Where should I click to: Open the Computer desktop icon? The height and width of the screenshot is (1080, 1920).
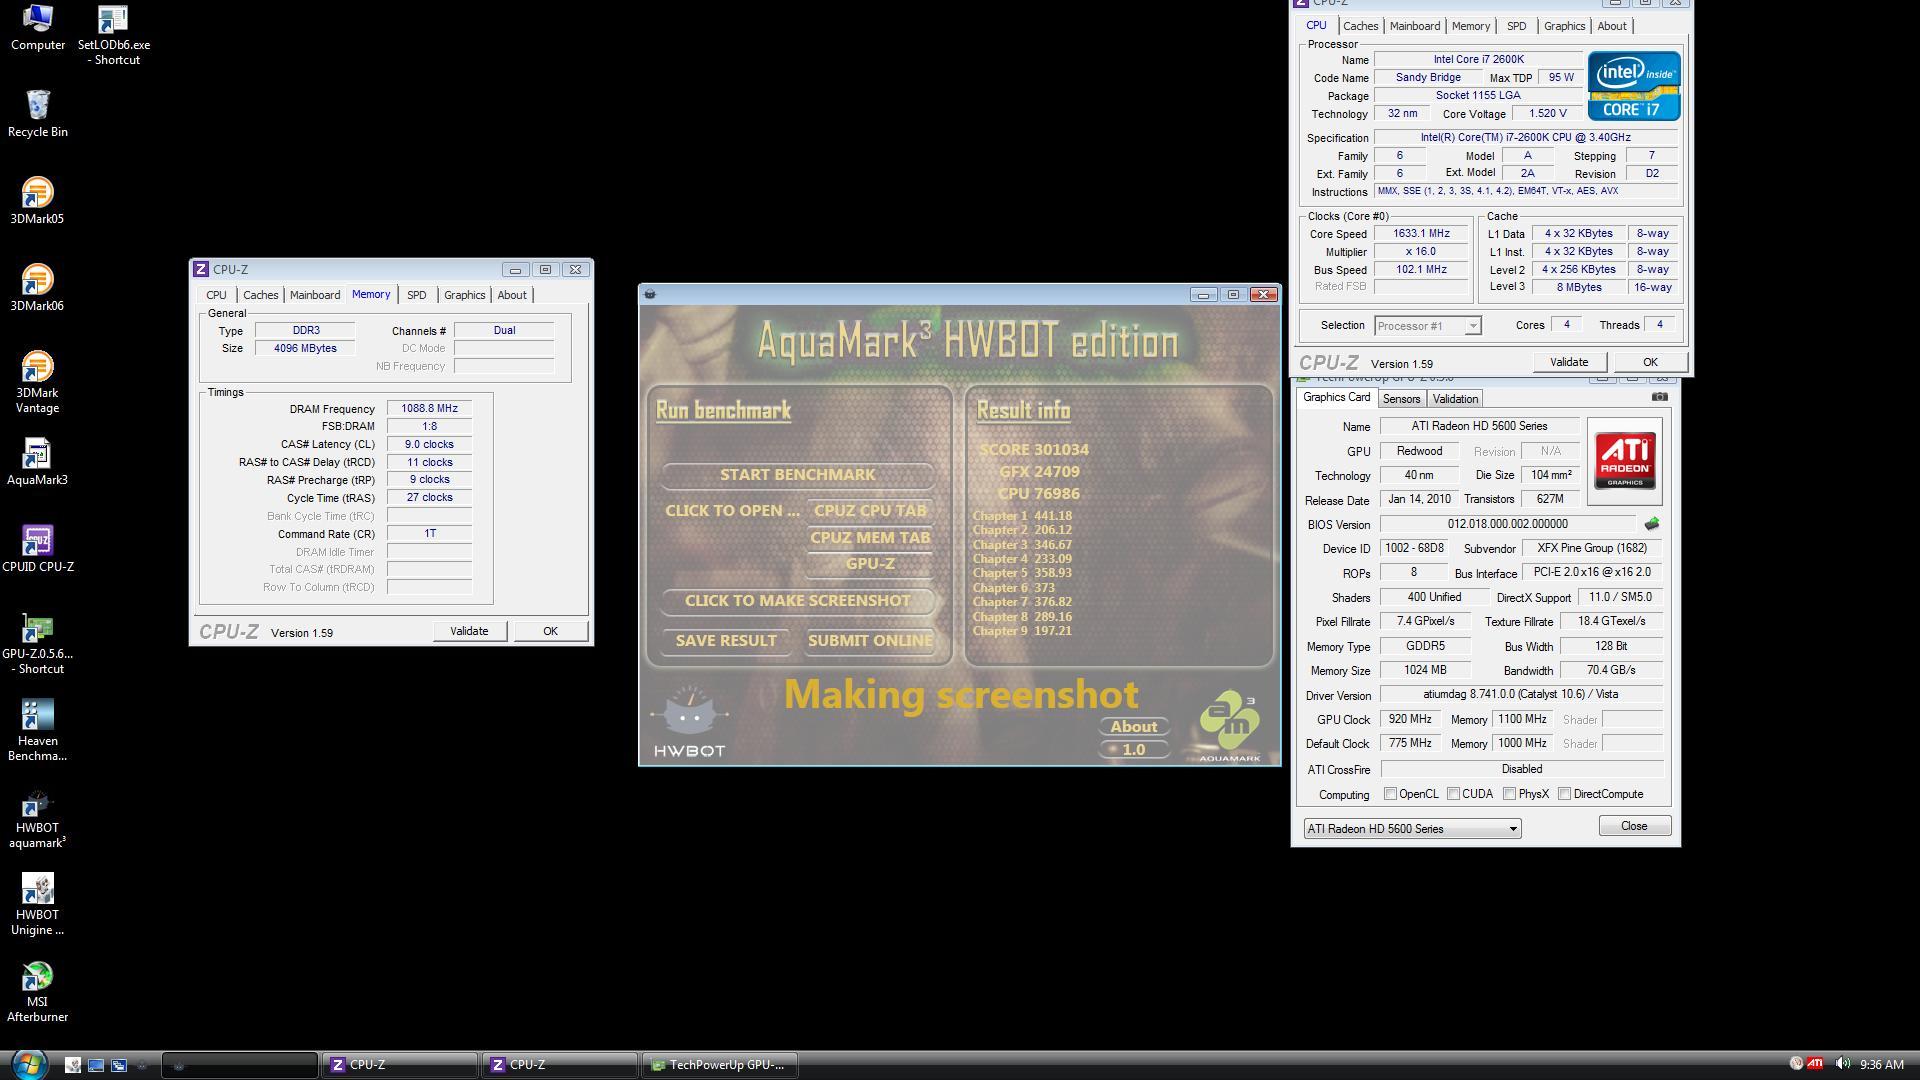[37, 28]
